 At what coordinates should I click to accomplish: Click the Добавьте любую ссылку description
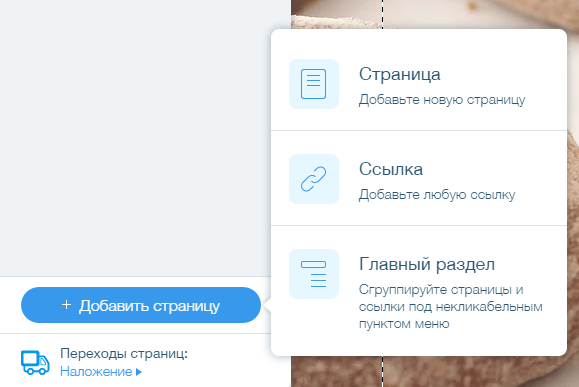click(x=437, y=195)
